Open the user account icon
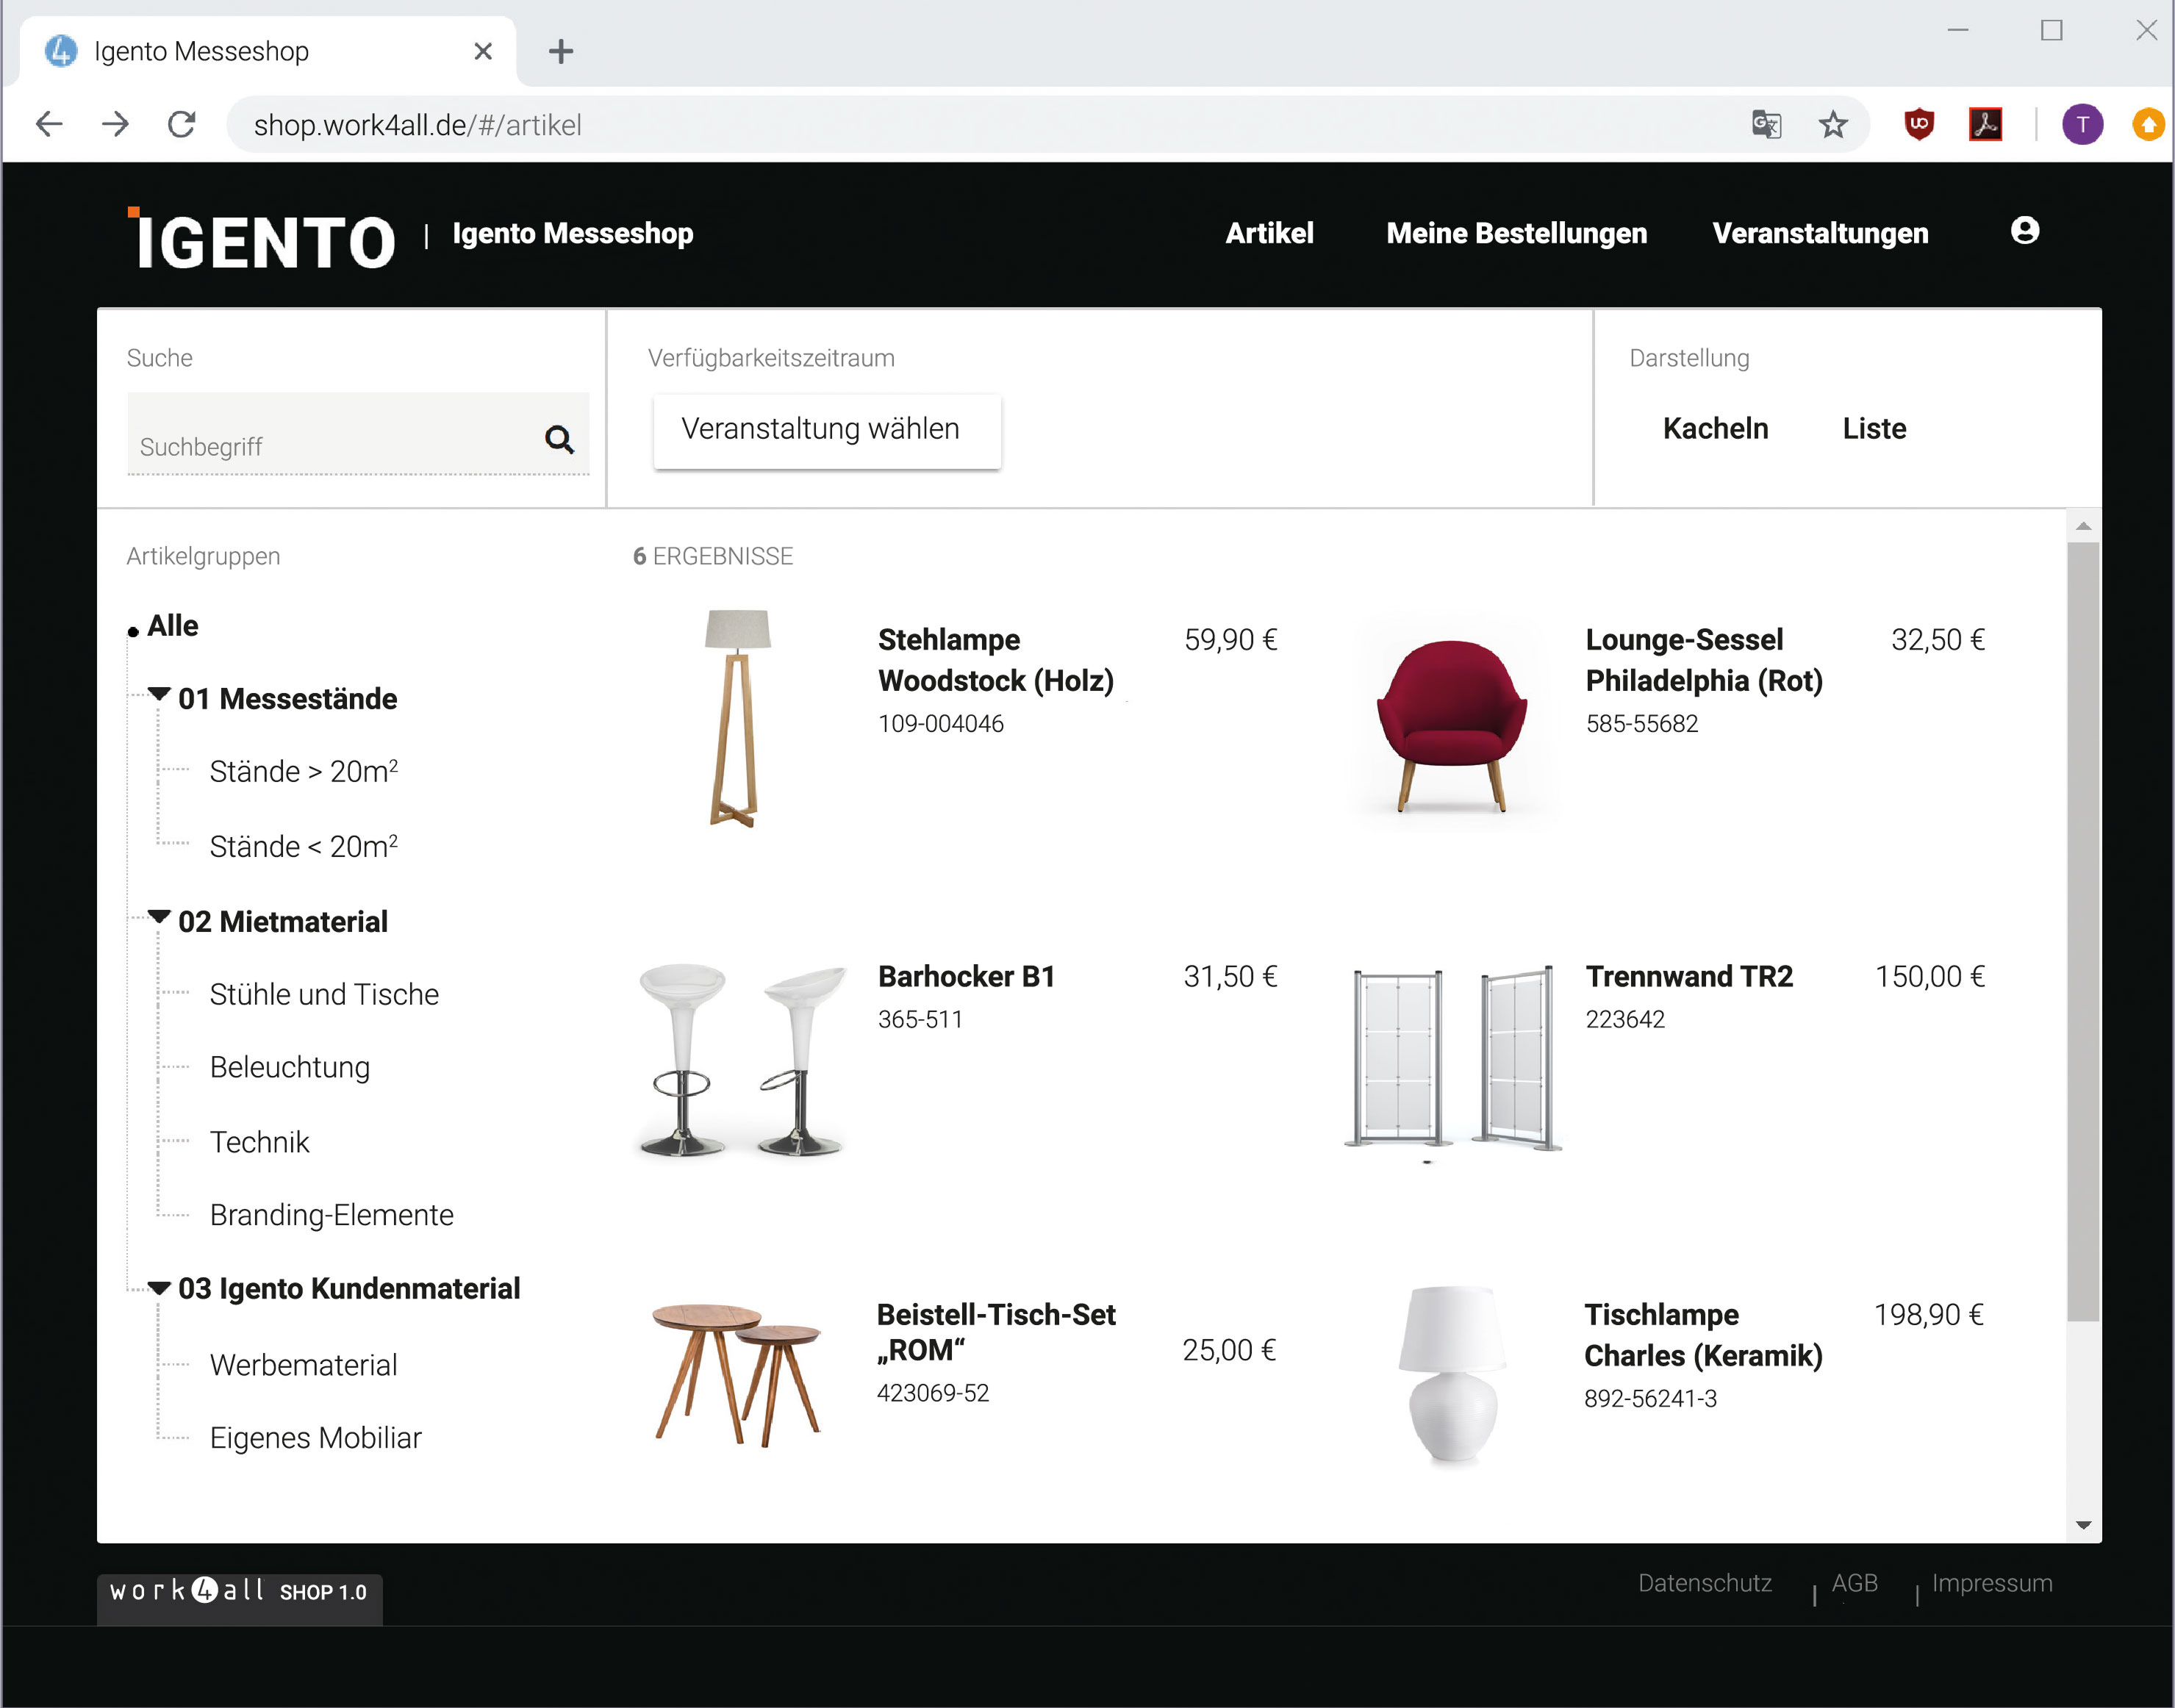This screenshot has width=2175, height=1708. (2024, 231)
